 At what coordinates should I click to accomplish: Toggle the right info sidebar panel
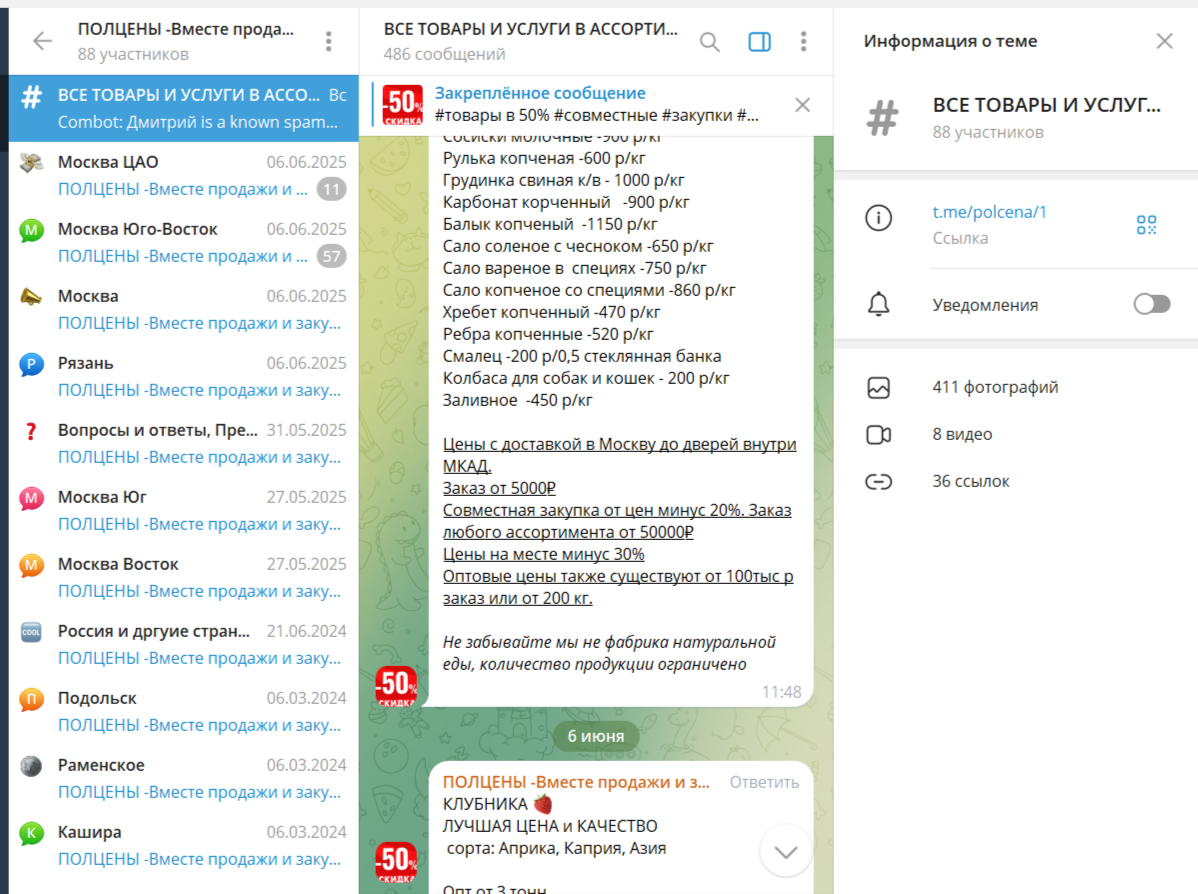click(759, 42)
